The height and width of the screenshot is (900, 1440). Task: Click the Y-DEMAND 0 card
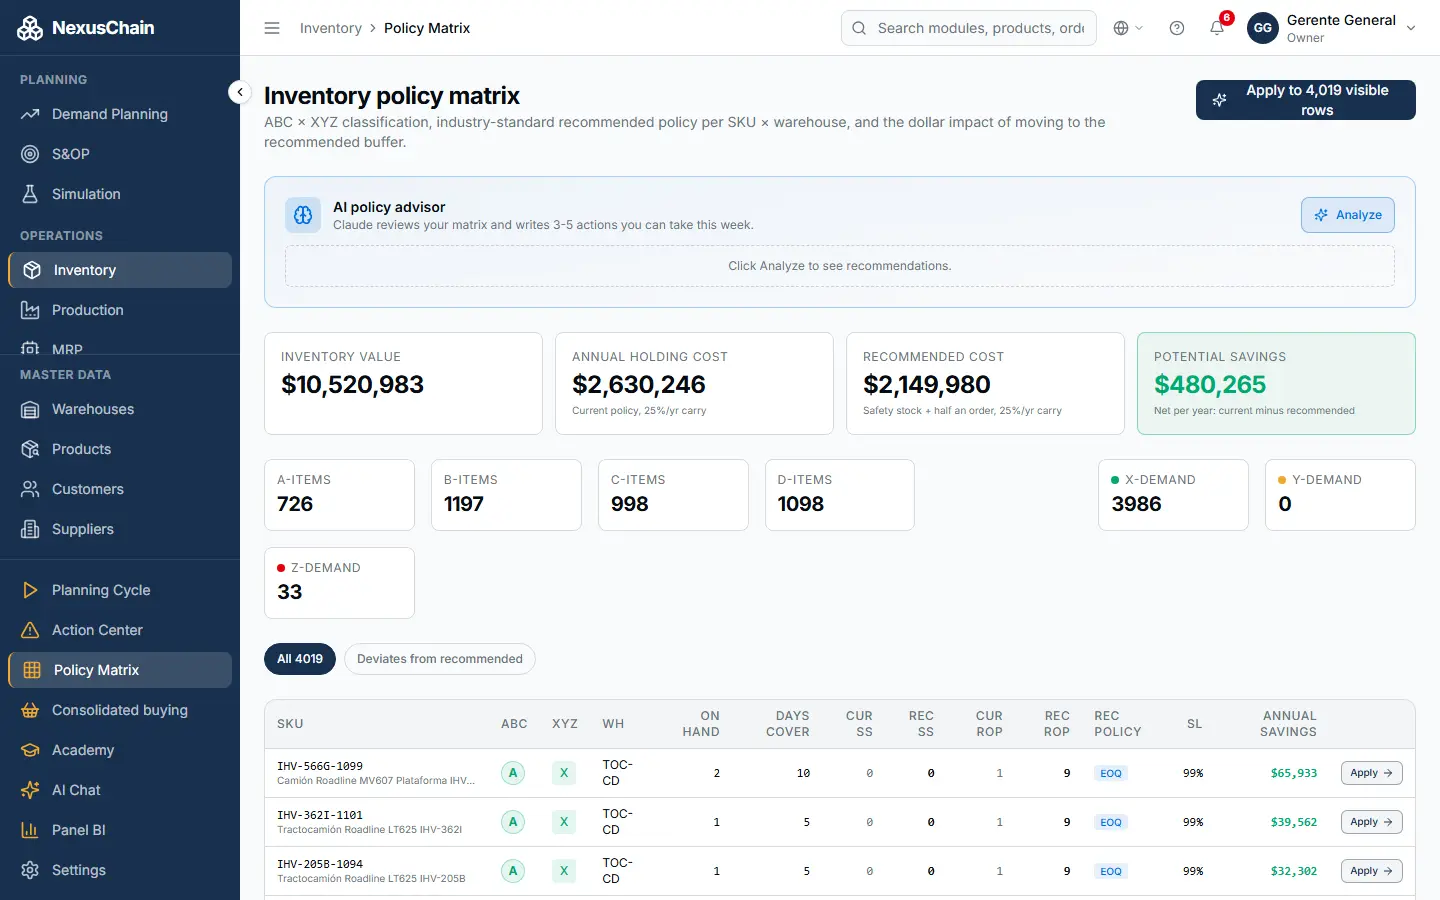[1340, 495]
